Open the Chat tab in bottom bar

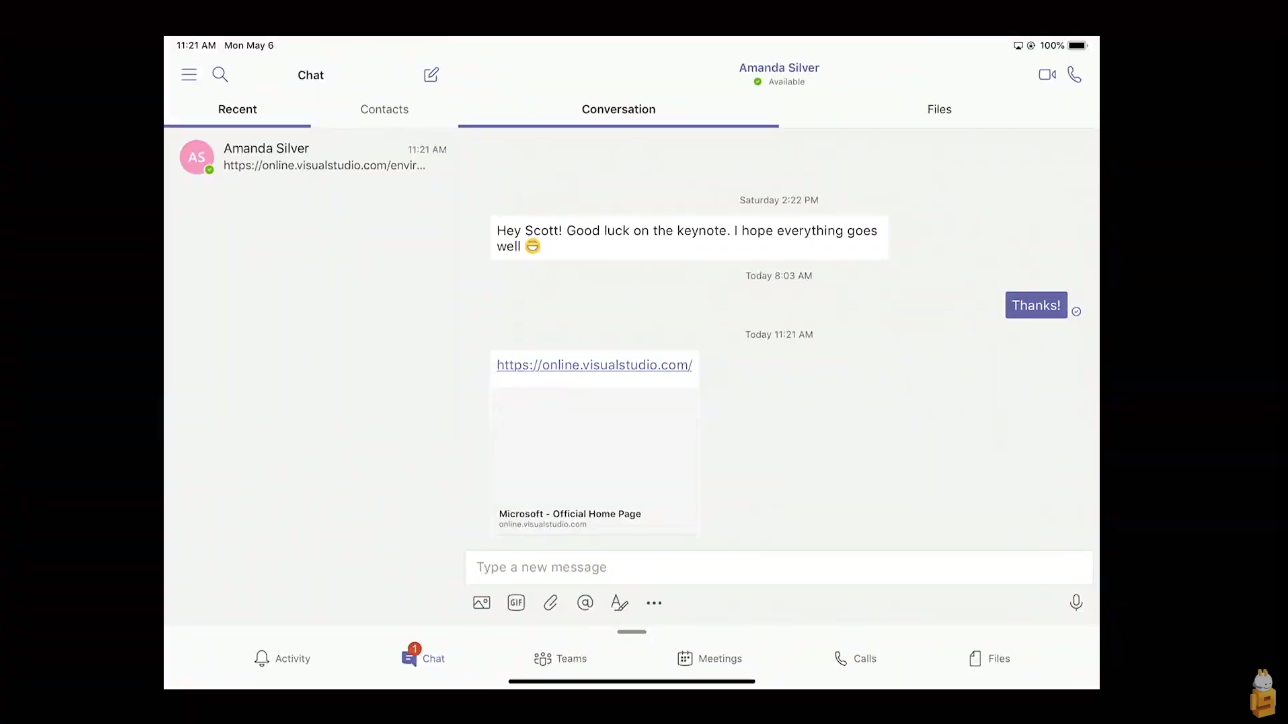[423, 657]
